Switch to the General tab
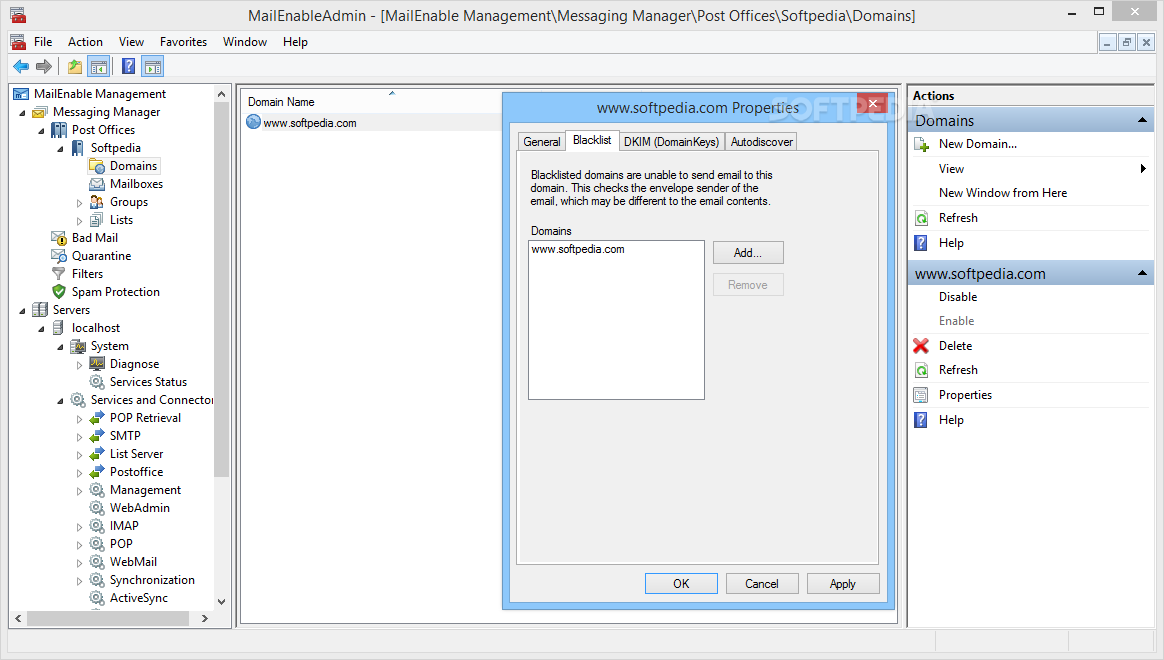This screenshot has height=660, width=1164. 541,142
